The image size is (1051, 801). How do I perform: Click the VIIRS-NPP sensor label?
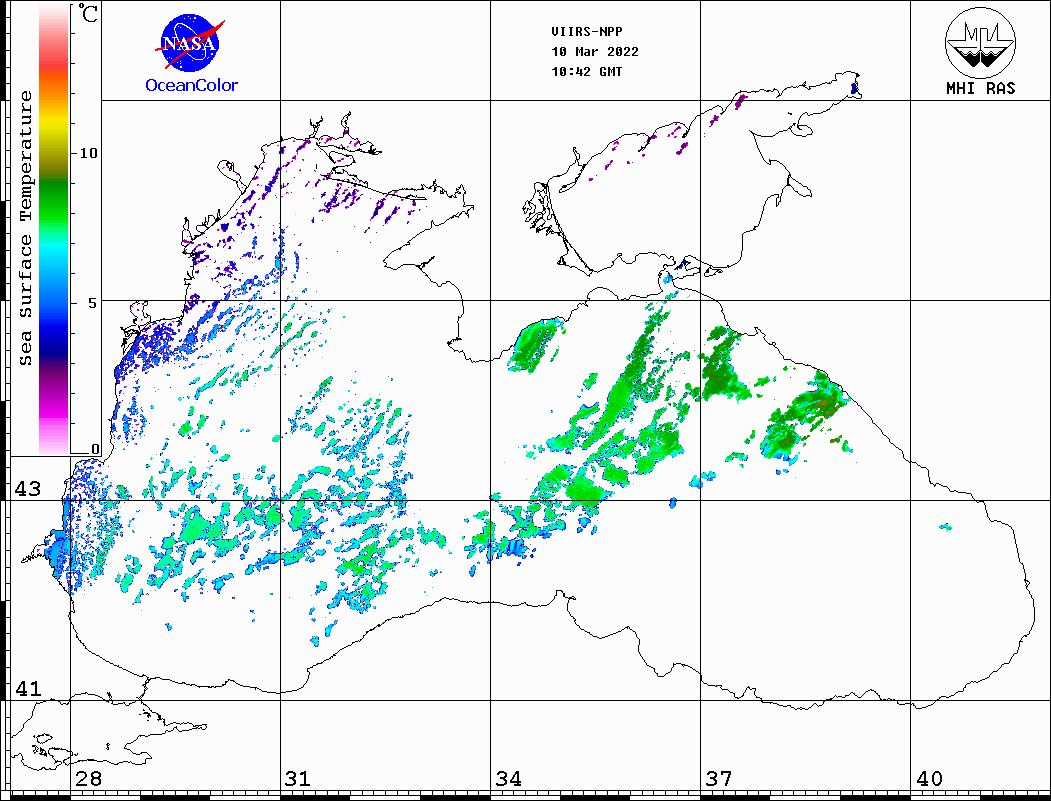586,32
